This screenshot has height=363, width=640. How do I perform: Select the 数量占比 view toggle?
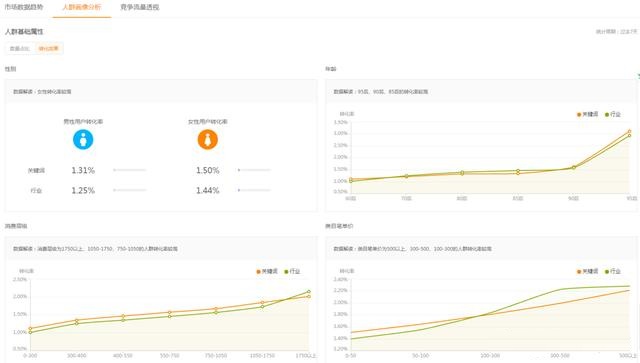(20, 49)
